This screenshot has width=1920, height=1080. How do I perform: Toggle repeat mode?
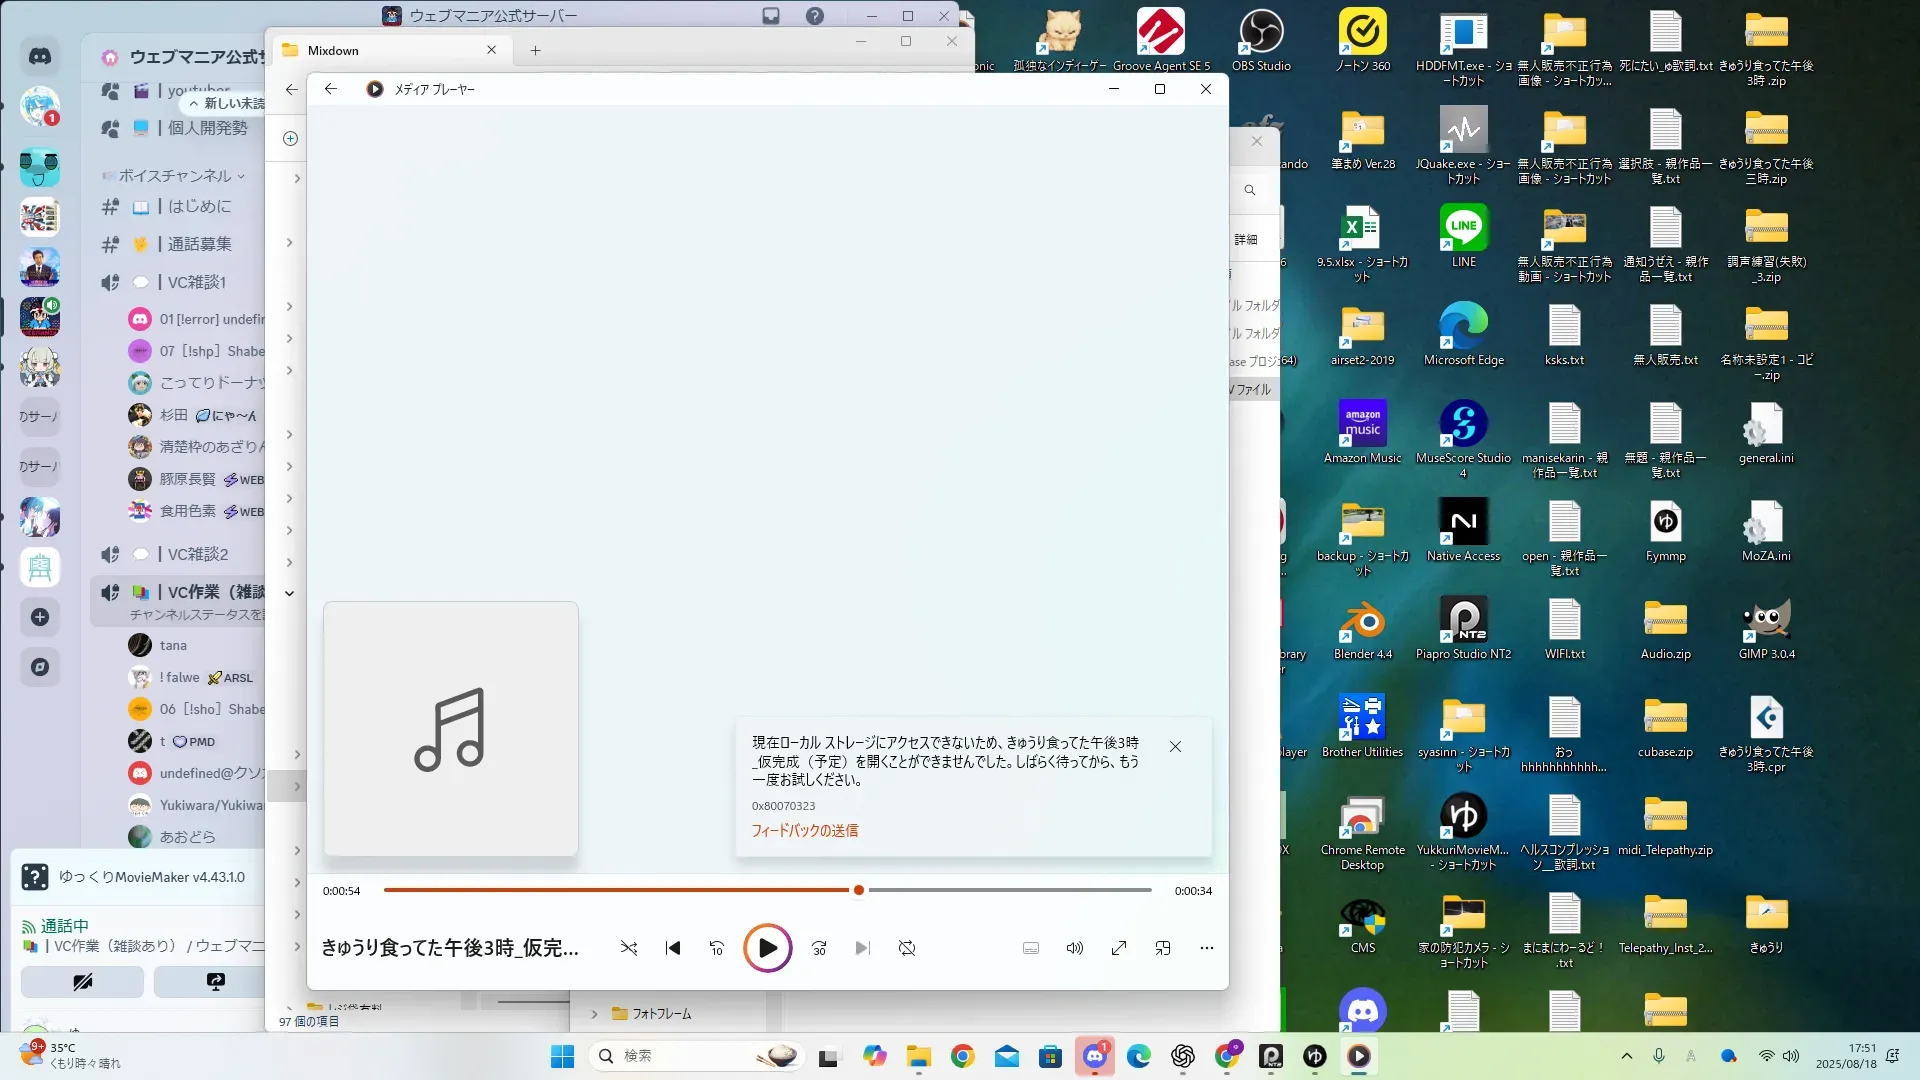907,948
